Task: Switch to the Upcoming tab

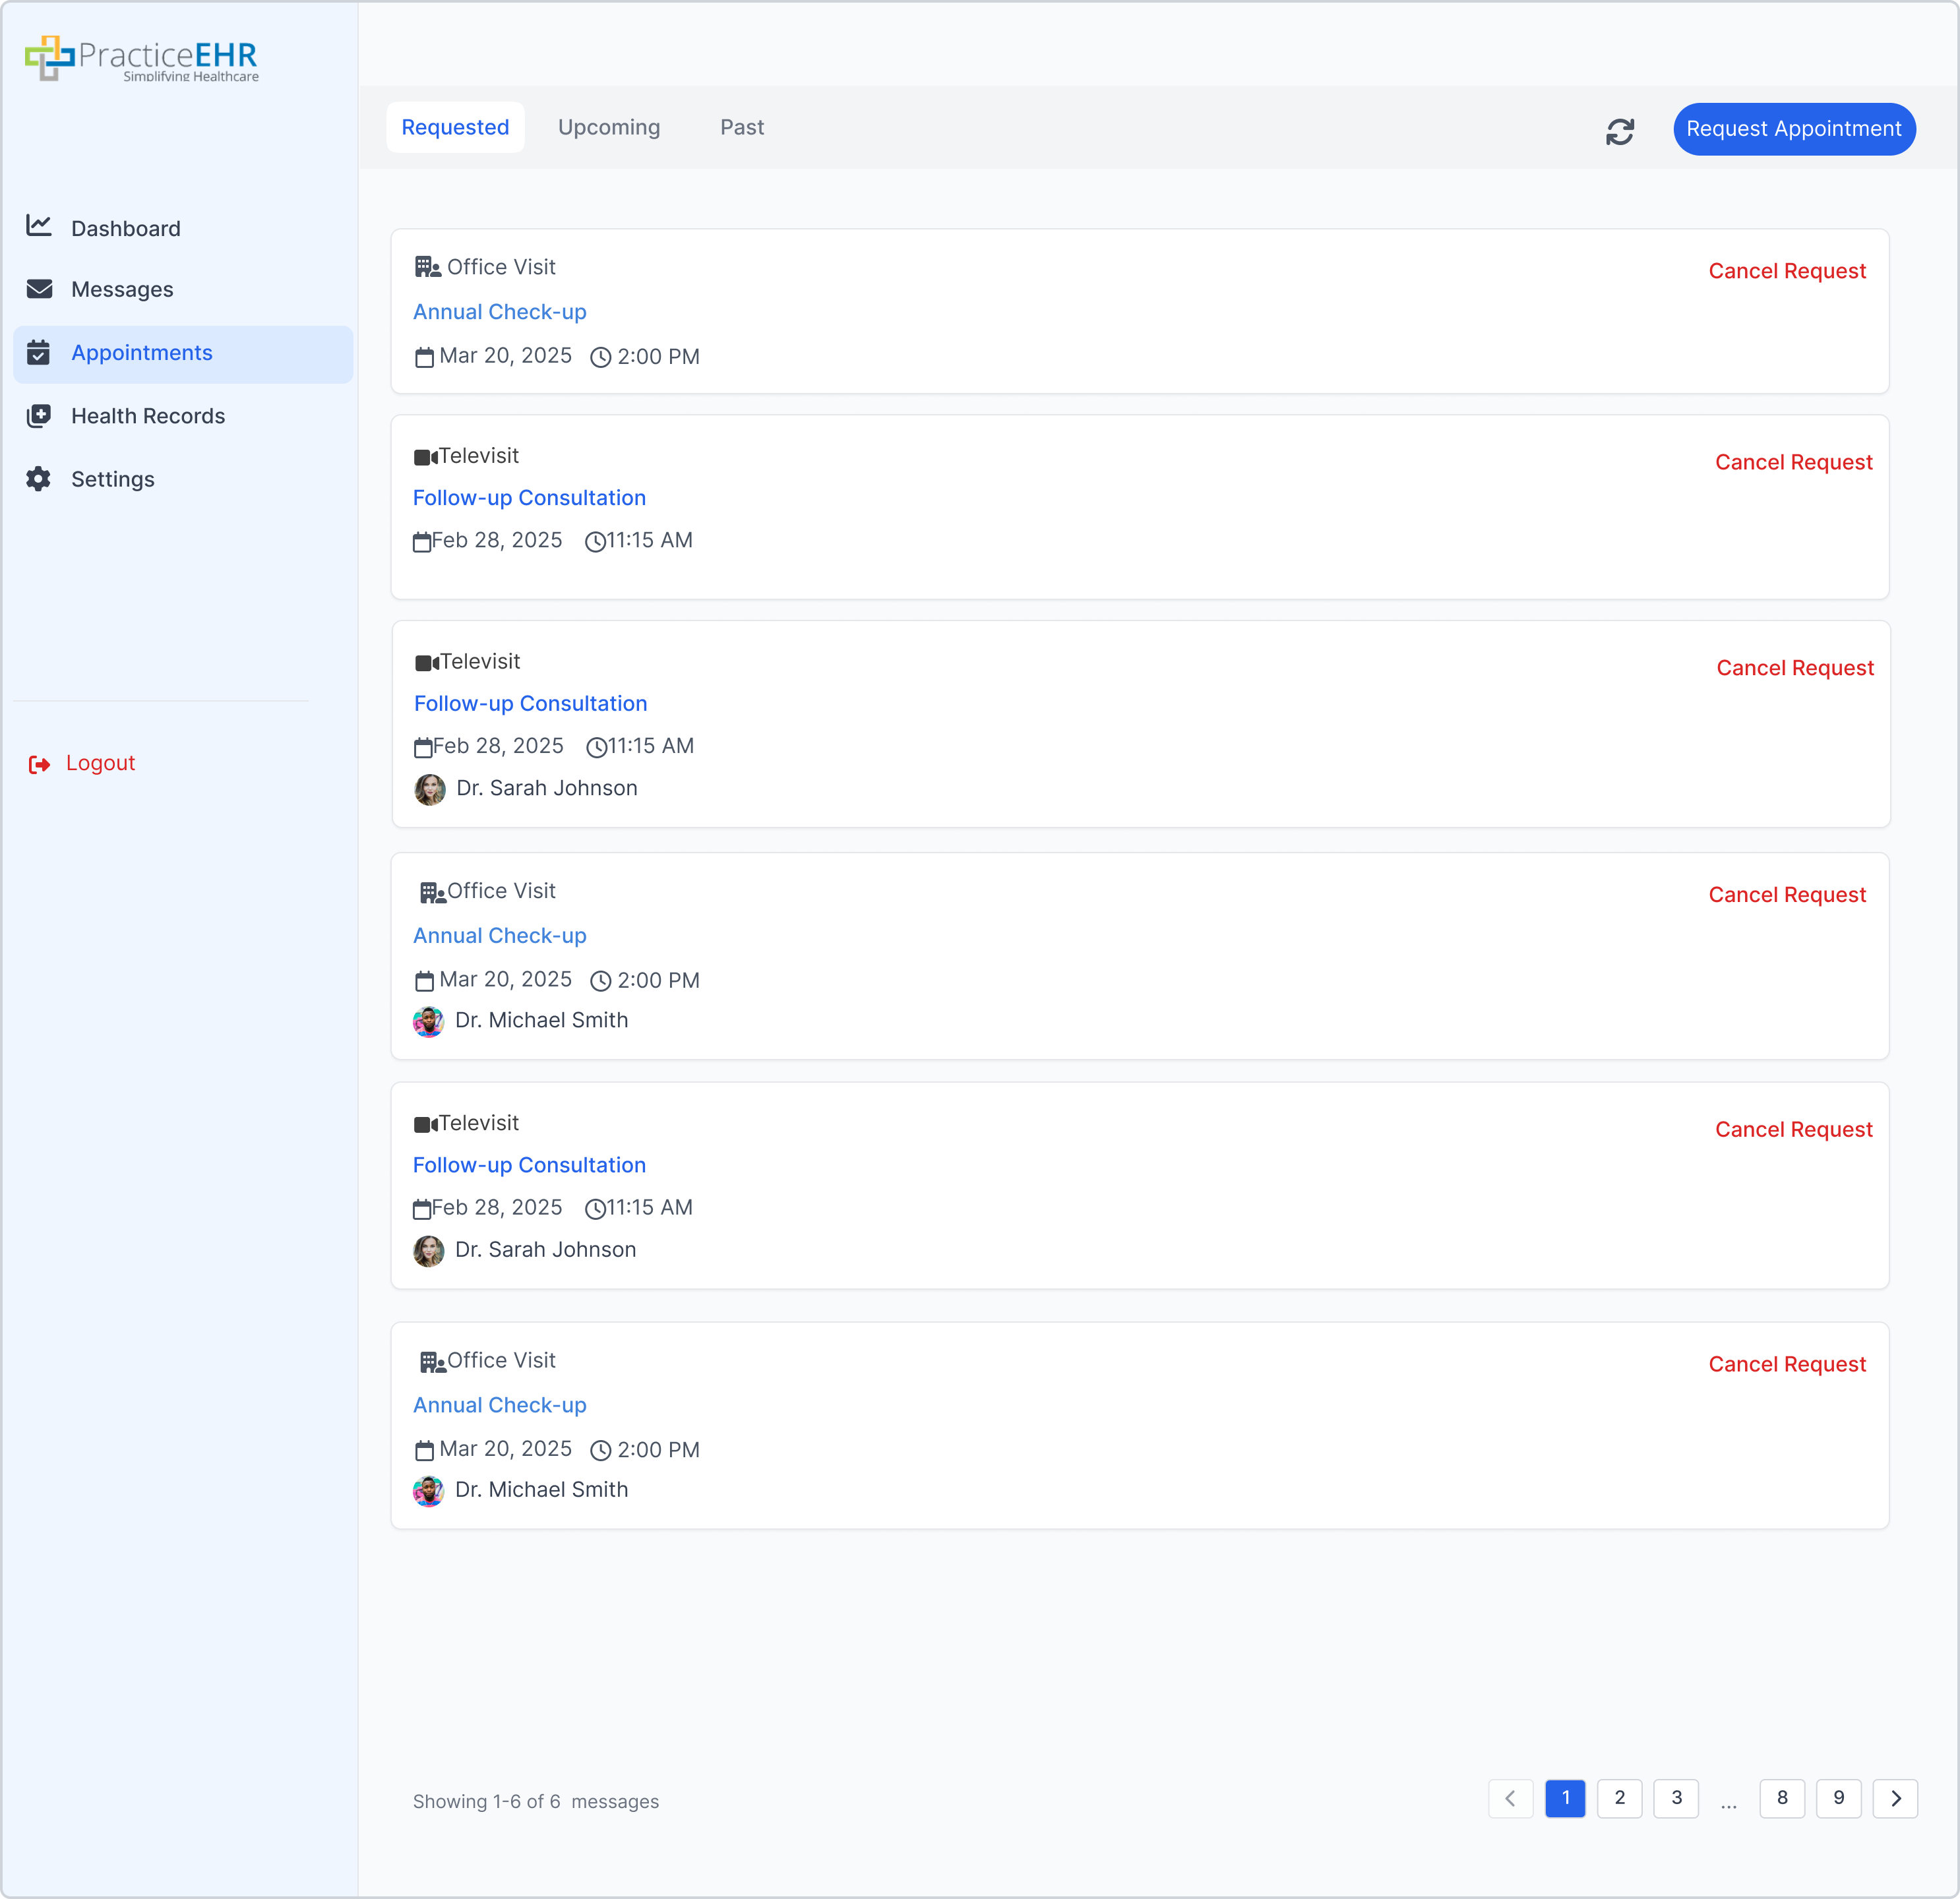Action: pyautogui.click(x=608, y=127)
